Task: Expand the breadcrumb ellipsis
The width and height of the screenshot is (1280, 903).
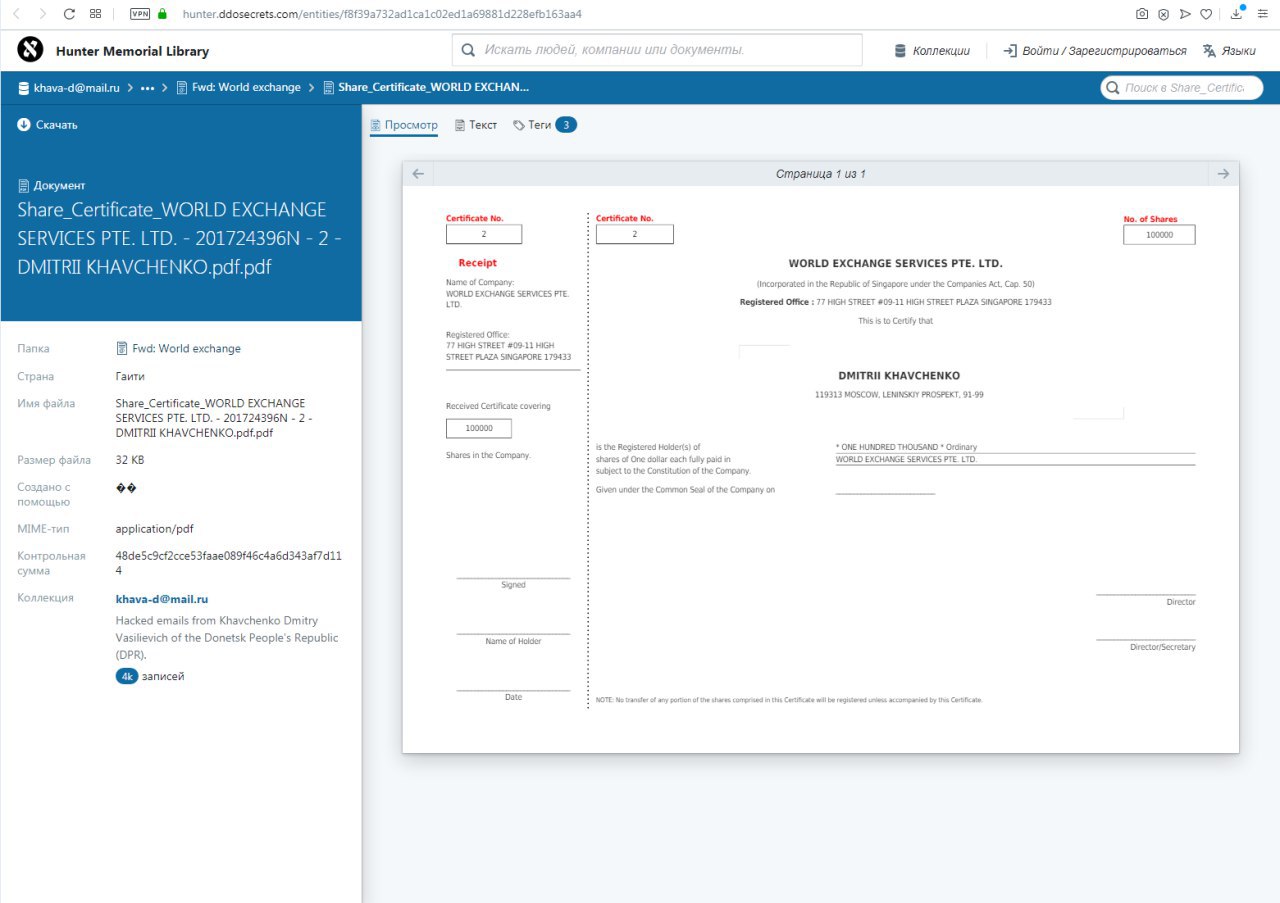Action: 148,88
